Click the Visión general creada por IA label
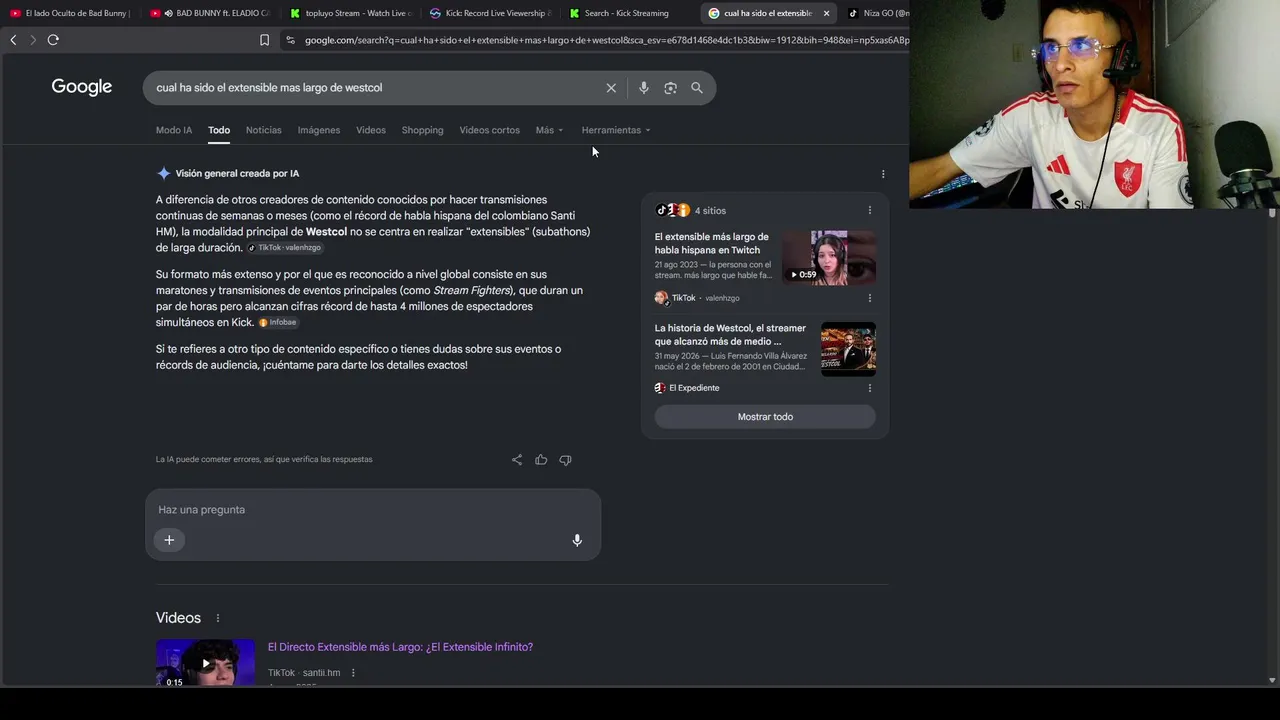Image resolution: width=1280 pixels, height=720 pixels. [237, 173]
